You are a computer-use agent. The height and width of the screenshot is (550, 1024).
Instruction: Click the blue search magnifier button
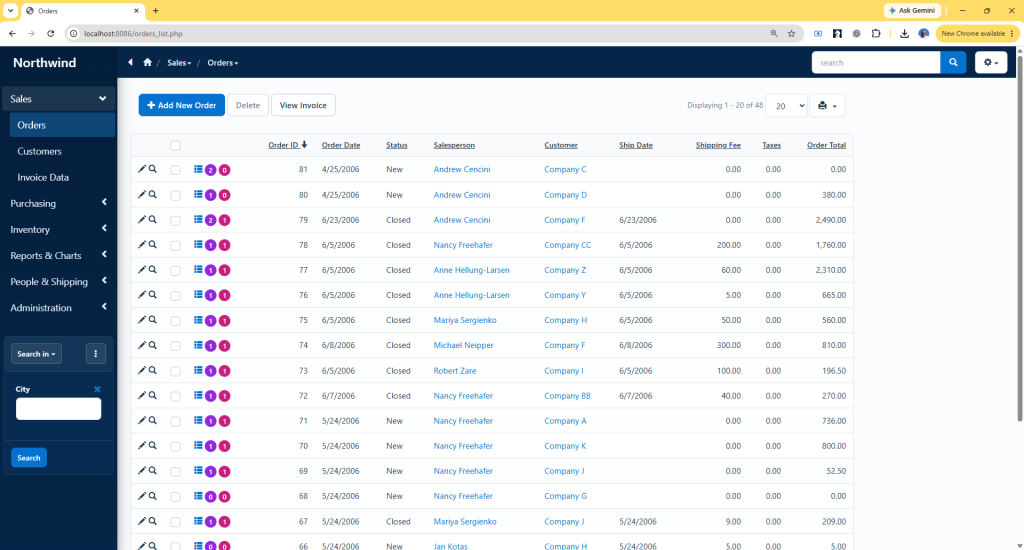click(953, 63)
